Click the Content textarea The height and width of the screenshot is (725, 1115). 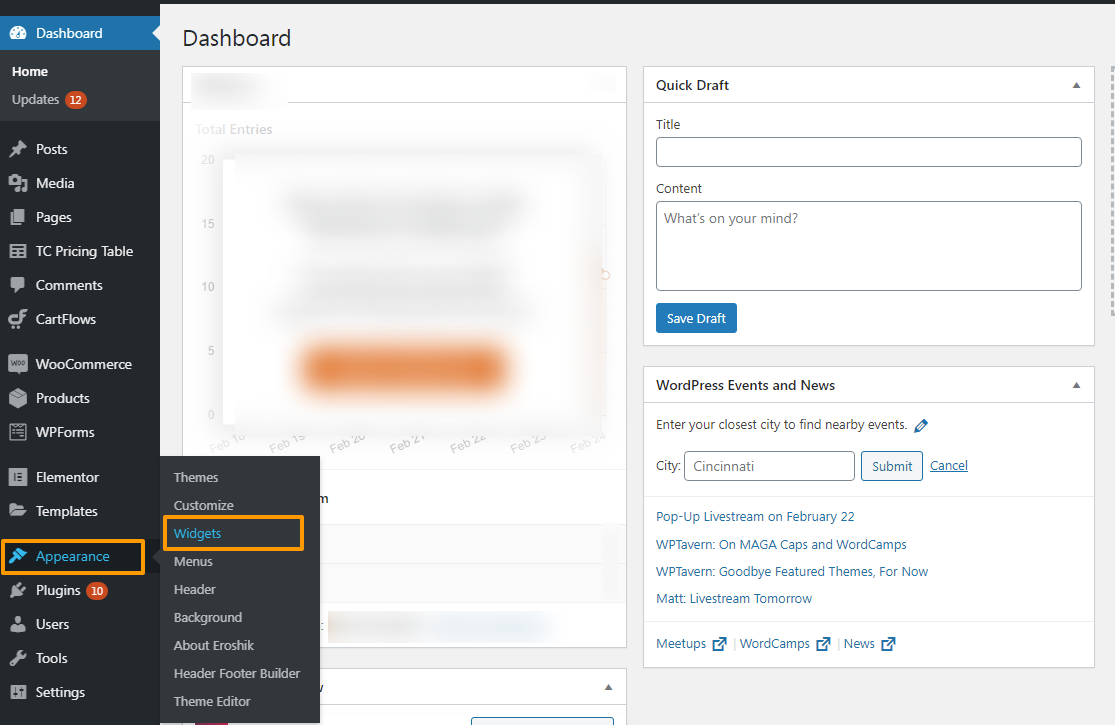(868, 246)
